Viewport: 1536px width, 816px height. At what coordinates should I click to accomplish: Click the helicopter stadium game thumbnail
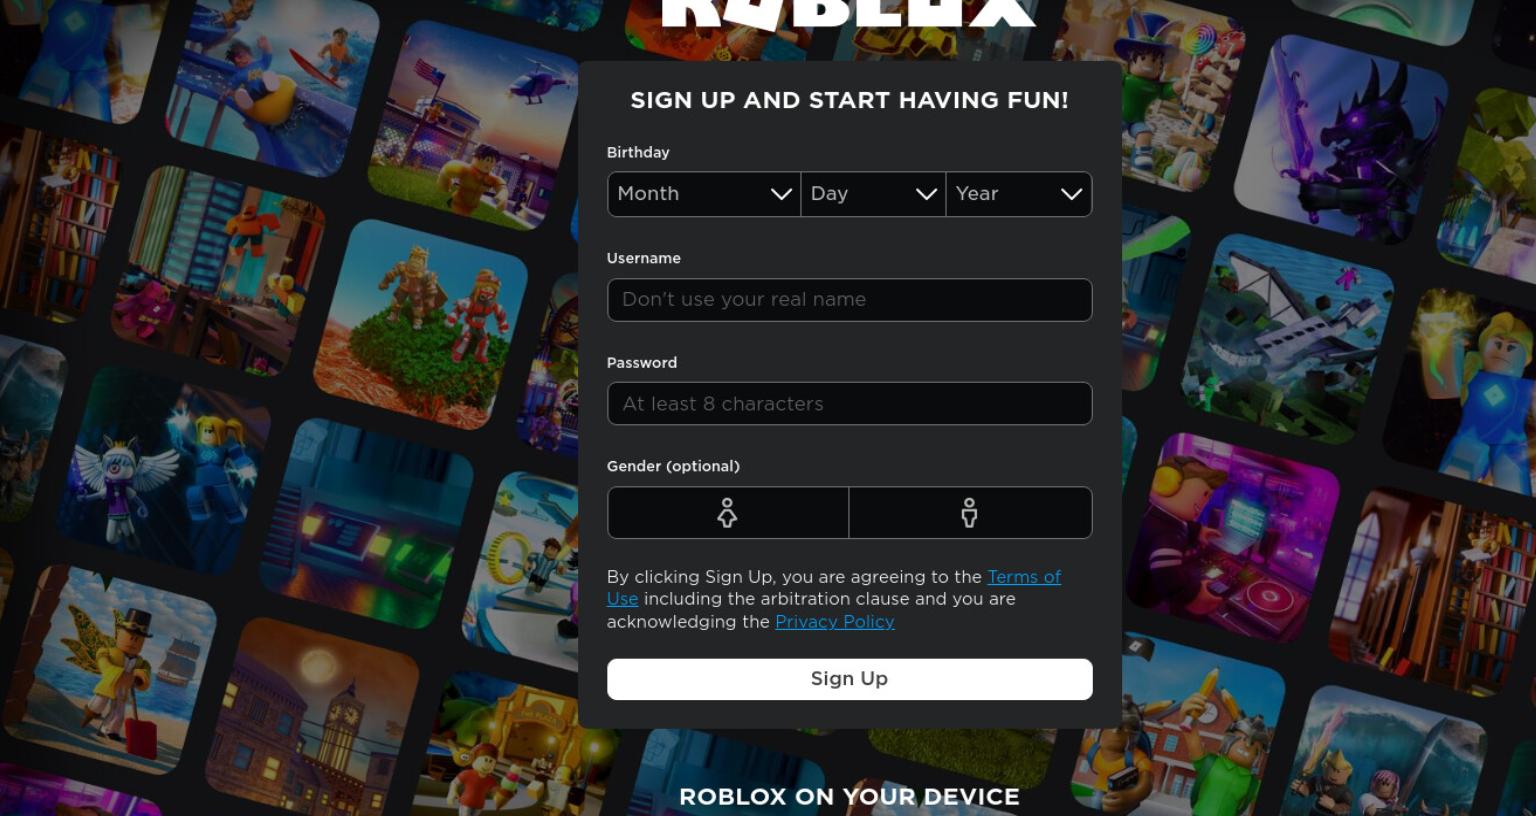(474, 125)
